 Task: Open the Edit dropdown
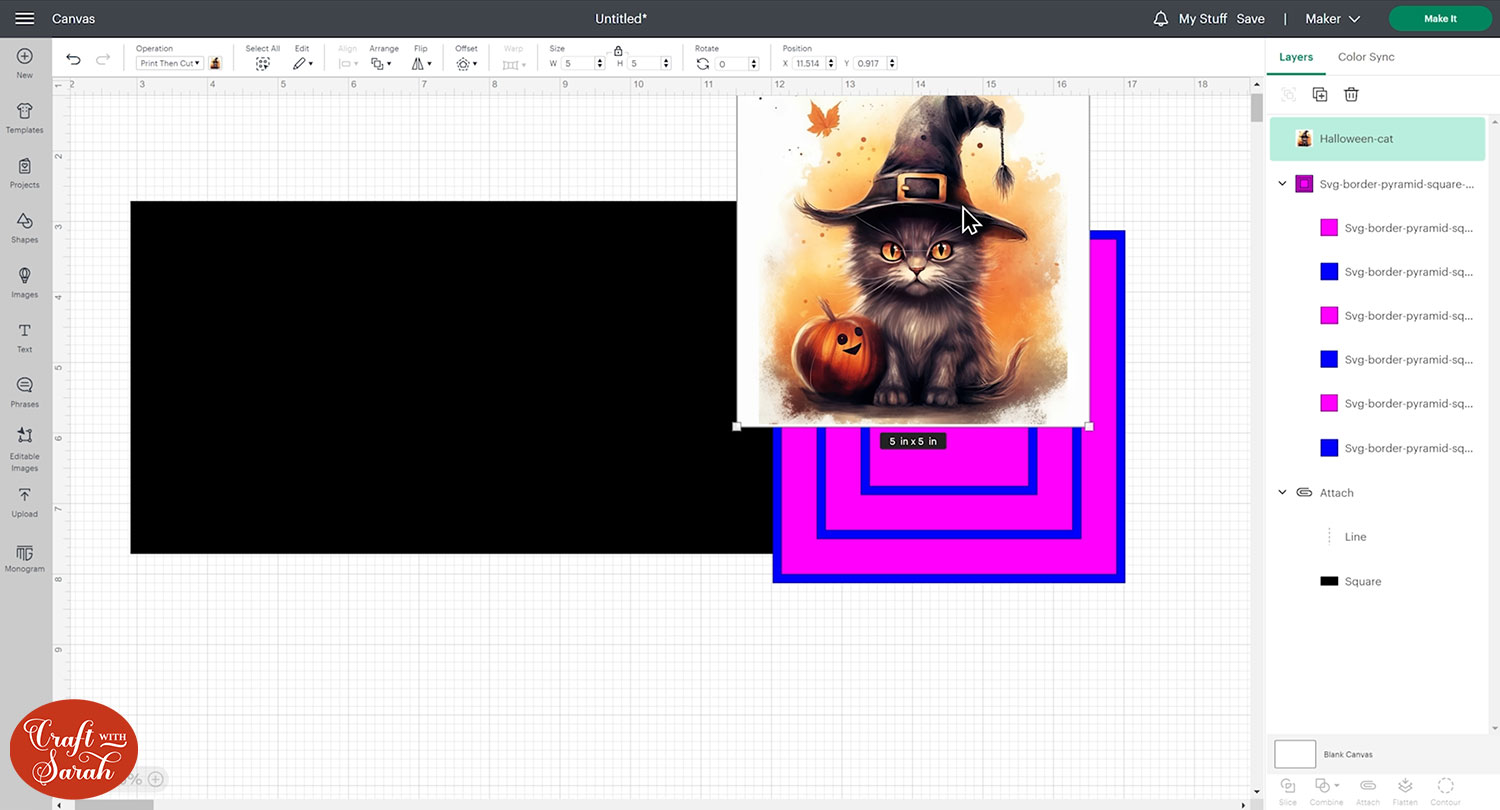[x=302, y=63]
